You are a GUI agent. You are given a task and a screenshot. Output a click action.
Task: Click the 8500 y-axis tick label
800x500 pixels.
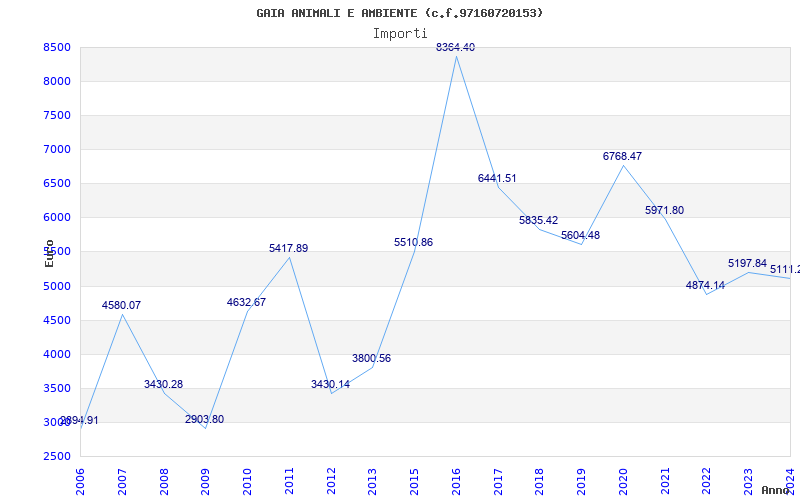tap(57, 47)
